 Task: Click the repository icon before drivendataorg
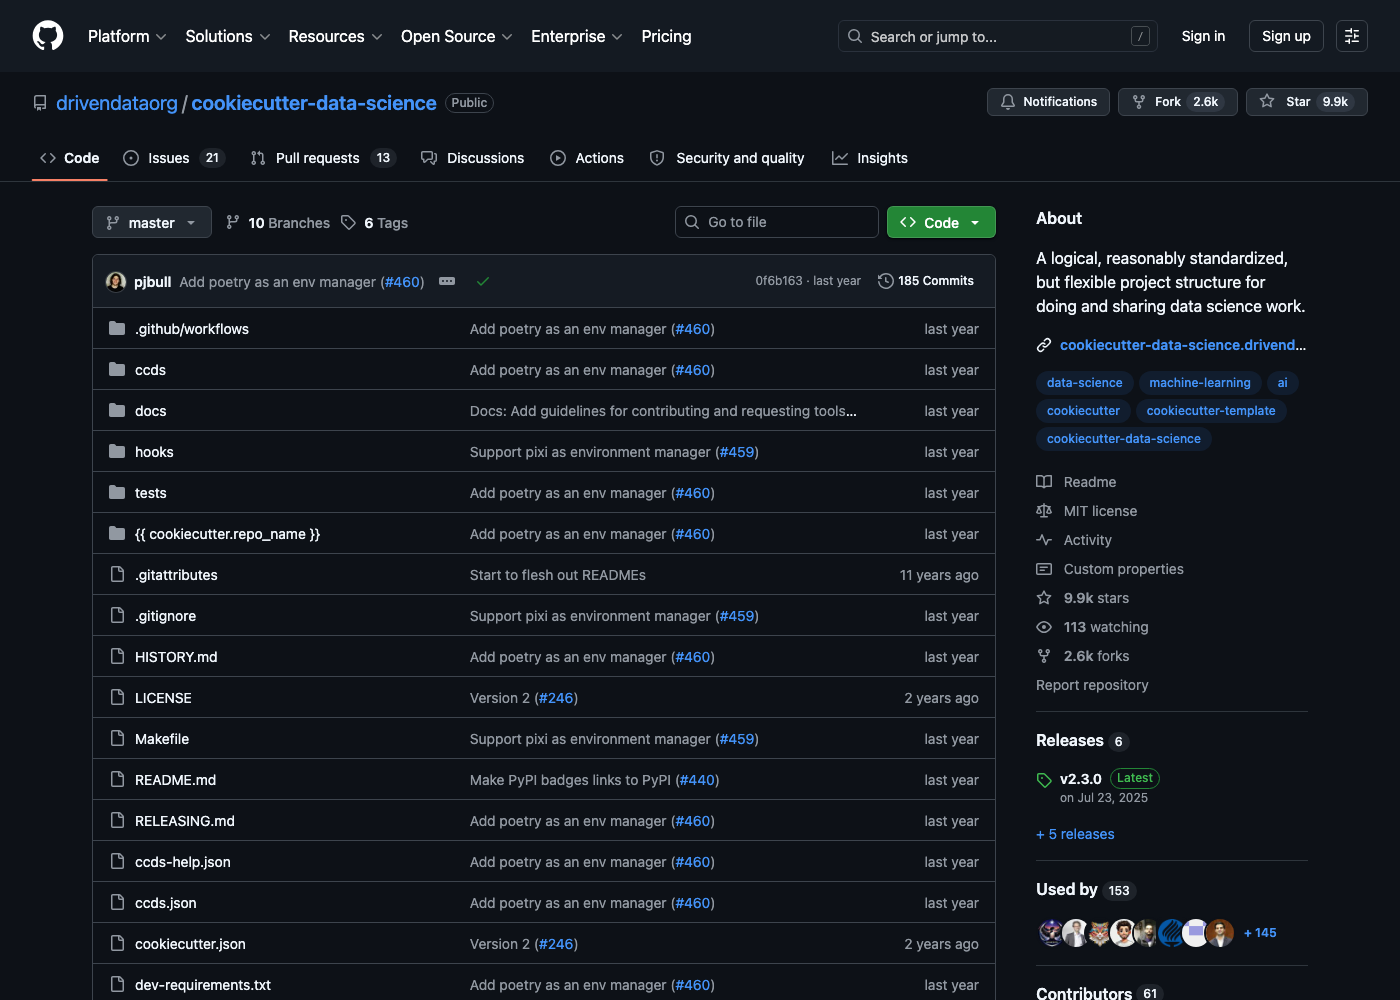tap(40, 103)
